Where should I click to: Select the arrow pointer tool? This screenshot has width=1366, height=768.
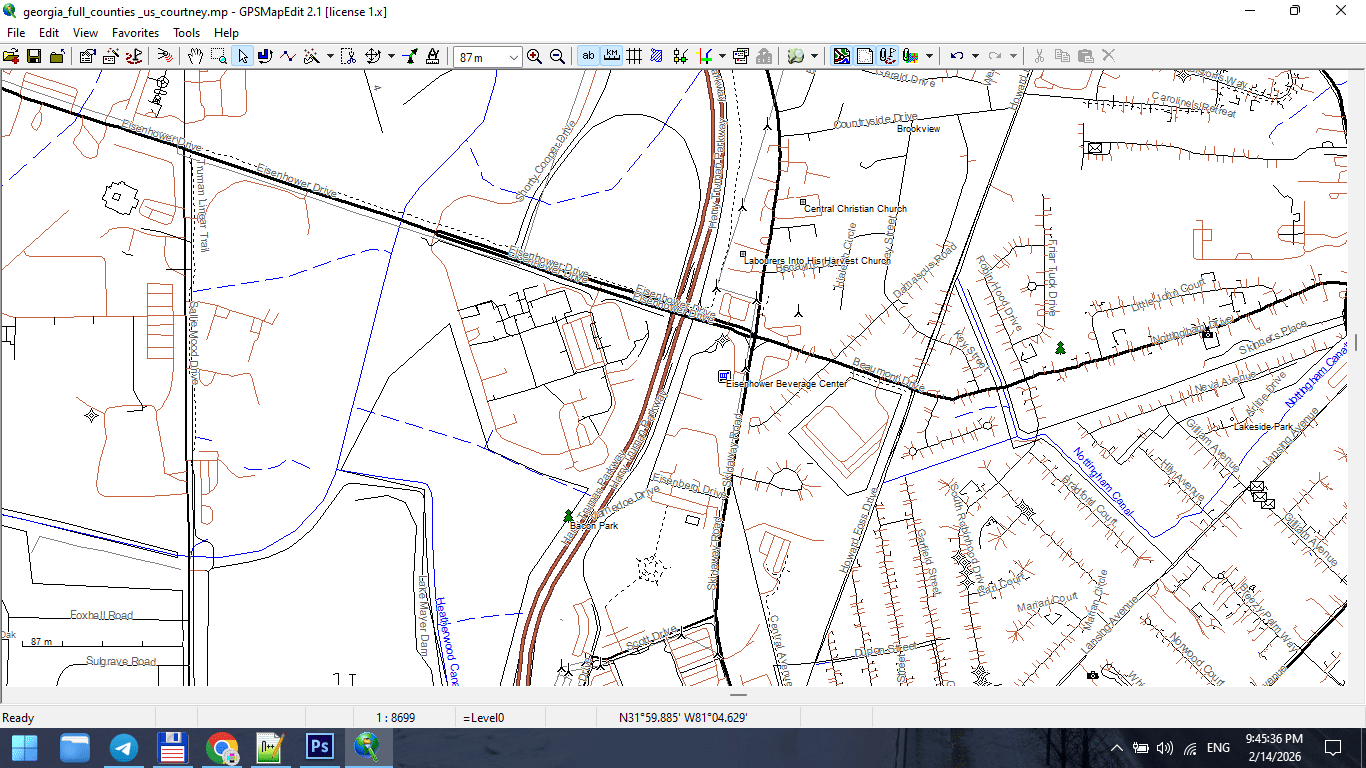coord(243,56)
